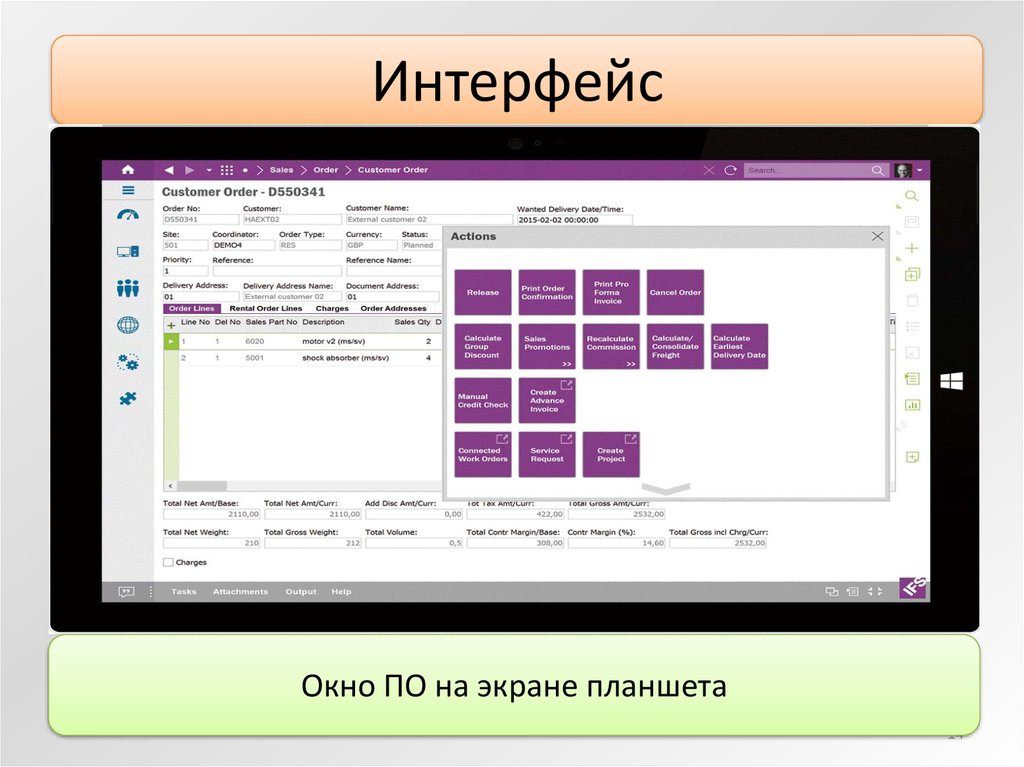
Task: Click the puzzle piece icon in sidebar
Action: 128,399
